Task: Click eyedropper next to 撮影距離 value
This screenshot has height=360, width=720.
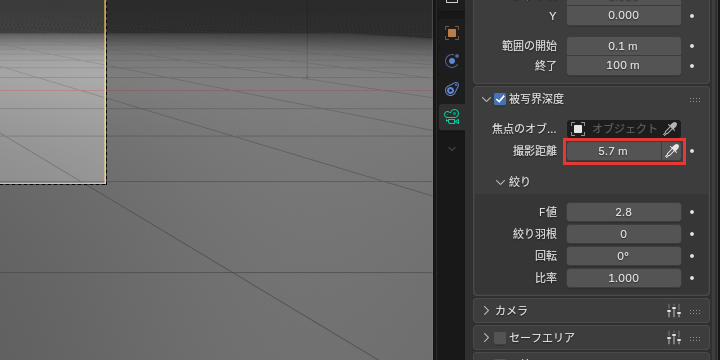Action: [672, 151]
